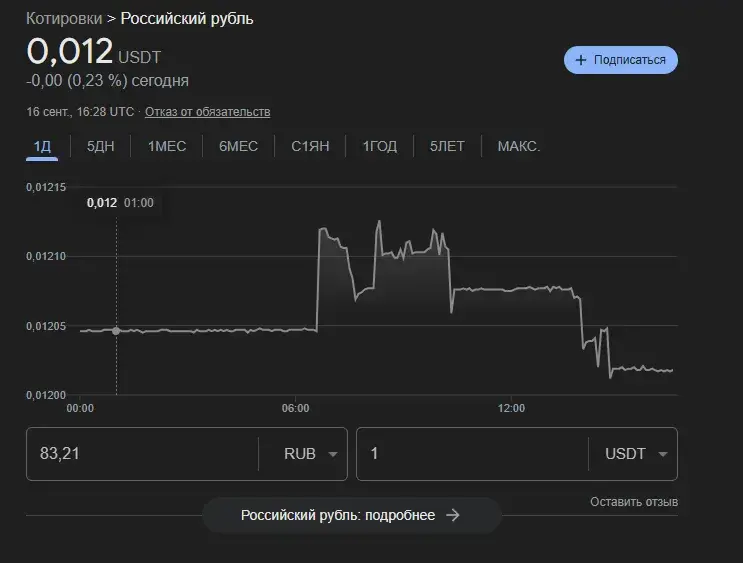Click the 0,01210 price axis label
The image size is (743, 563).
click(46, 256)
